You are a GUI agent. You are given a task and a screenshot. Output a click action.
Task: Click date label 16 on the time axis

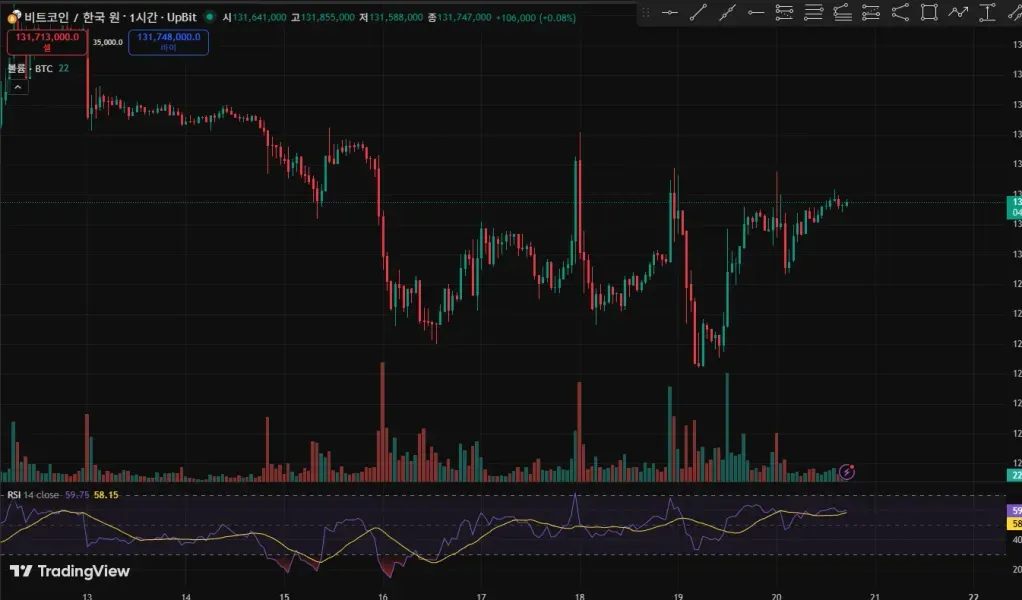(383, 596)
